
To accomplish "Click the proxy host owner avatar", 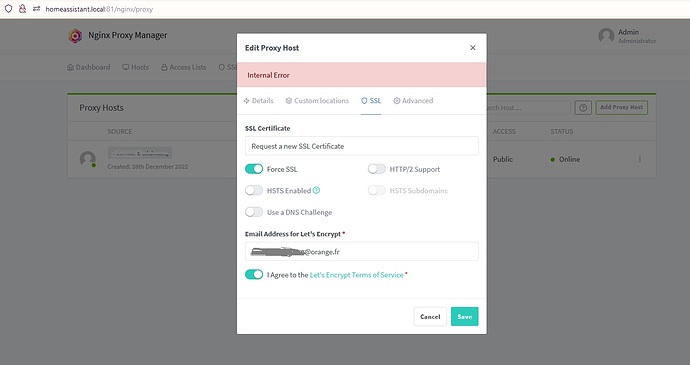I will coord(88,159).
